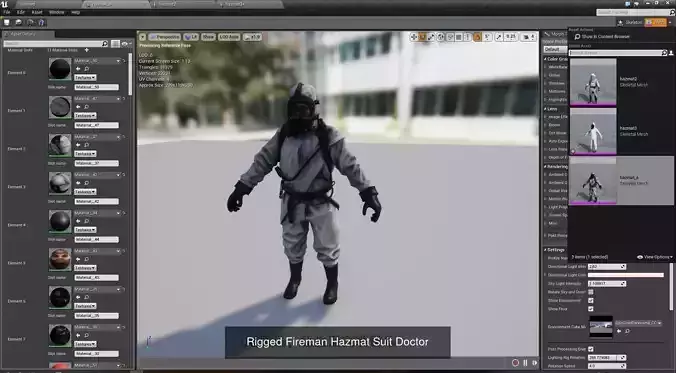Click the camera speed icon in viewport
Viewport: 676px width, 373px height.
point(528,37)
